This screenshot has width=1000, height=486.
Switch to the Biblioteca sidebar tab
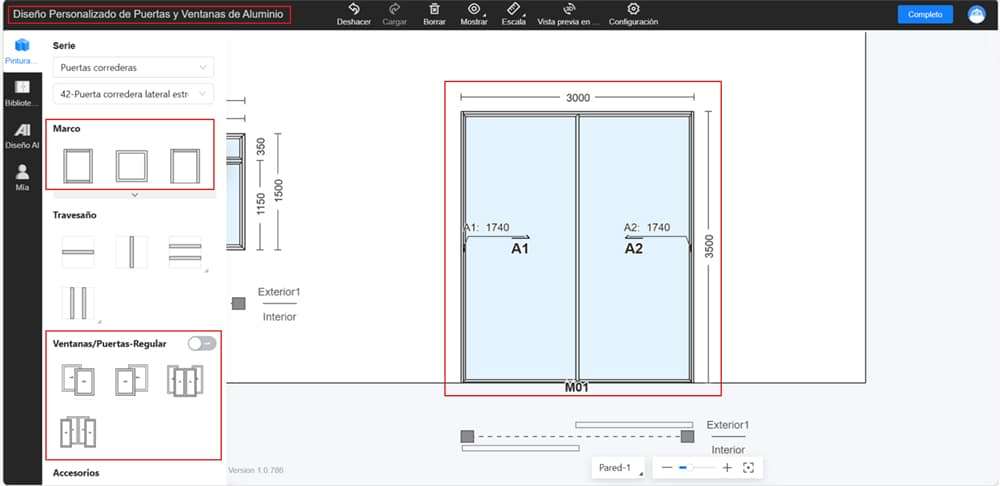click(x=22, y=94)
